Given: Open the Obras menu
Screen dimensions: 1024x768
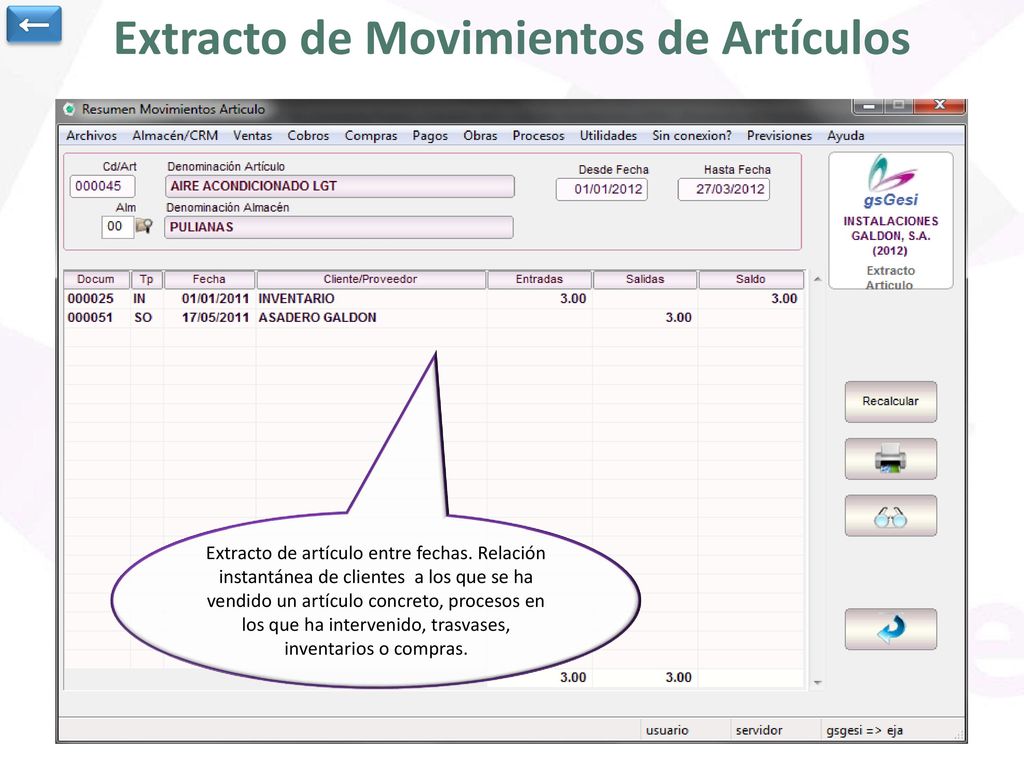Looking at the screenshot, I should tap(480, 136).
